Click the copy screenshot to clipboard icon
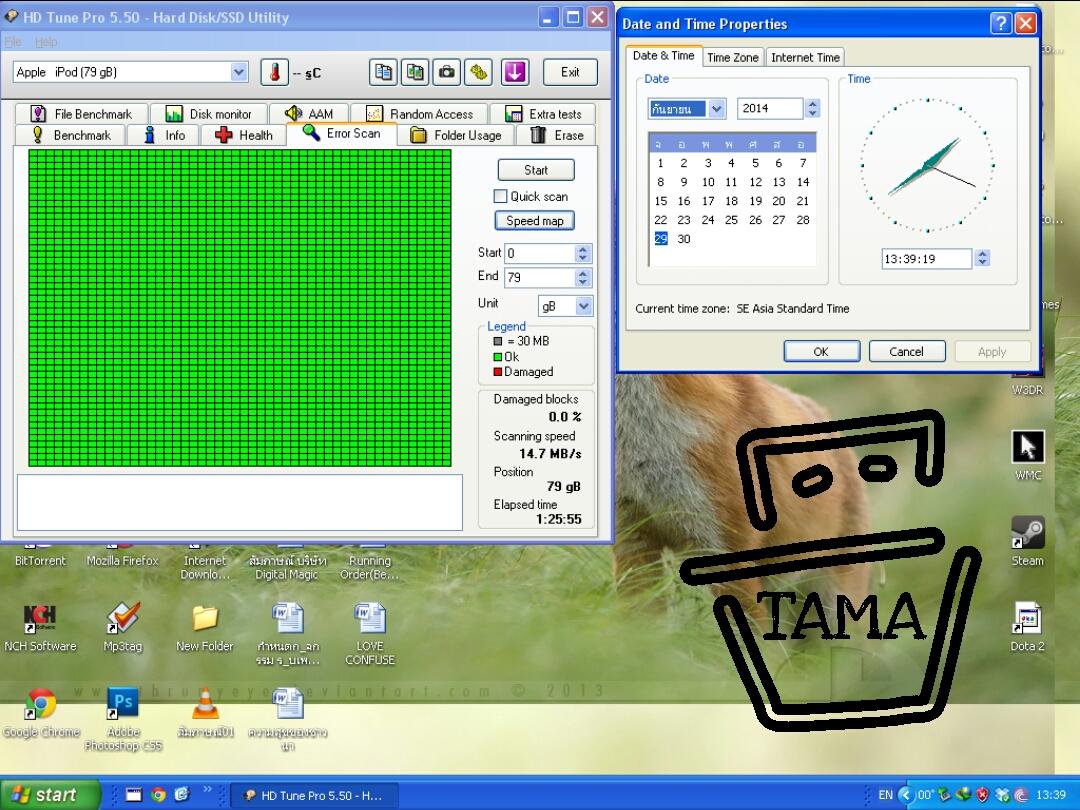 415,72
